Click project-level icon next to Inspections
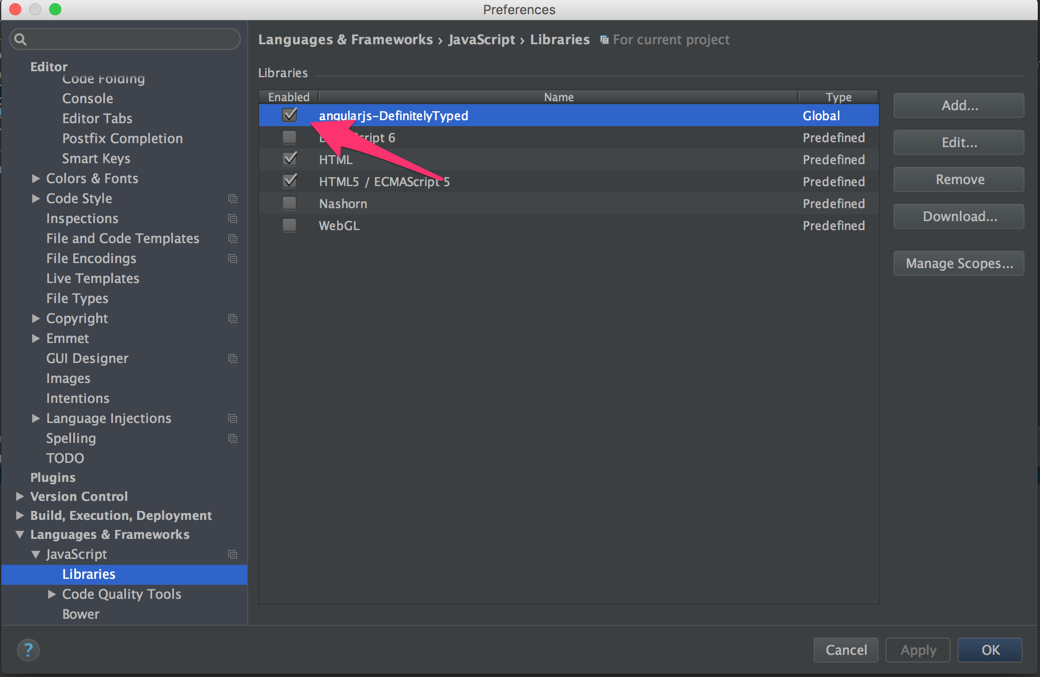The height and width of the screenshot is (677, 1040). pos(232,218)
